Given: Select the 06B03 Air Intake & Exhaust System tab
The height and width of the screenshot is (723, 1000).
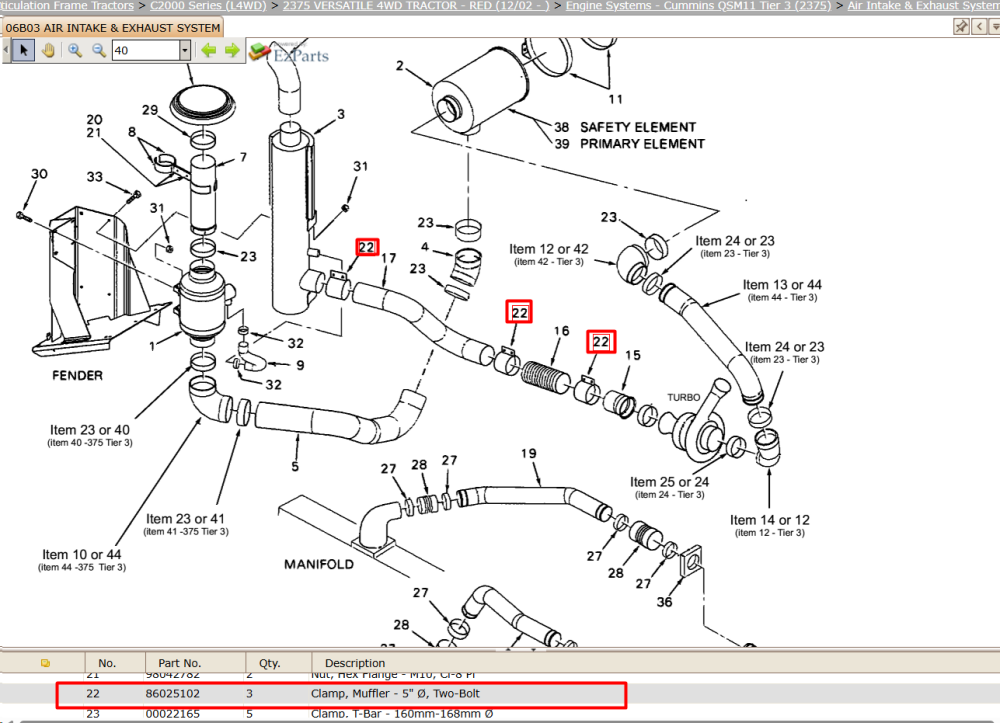Looking at the screenshot, I should 113,28.
